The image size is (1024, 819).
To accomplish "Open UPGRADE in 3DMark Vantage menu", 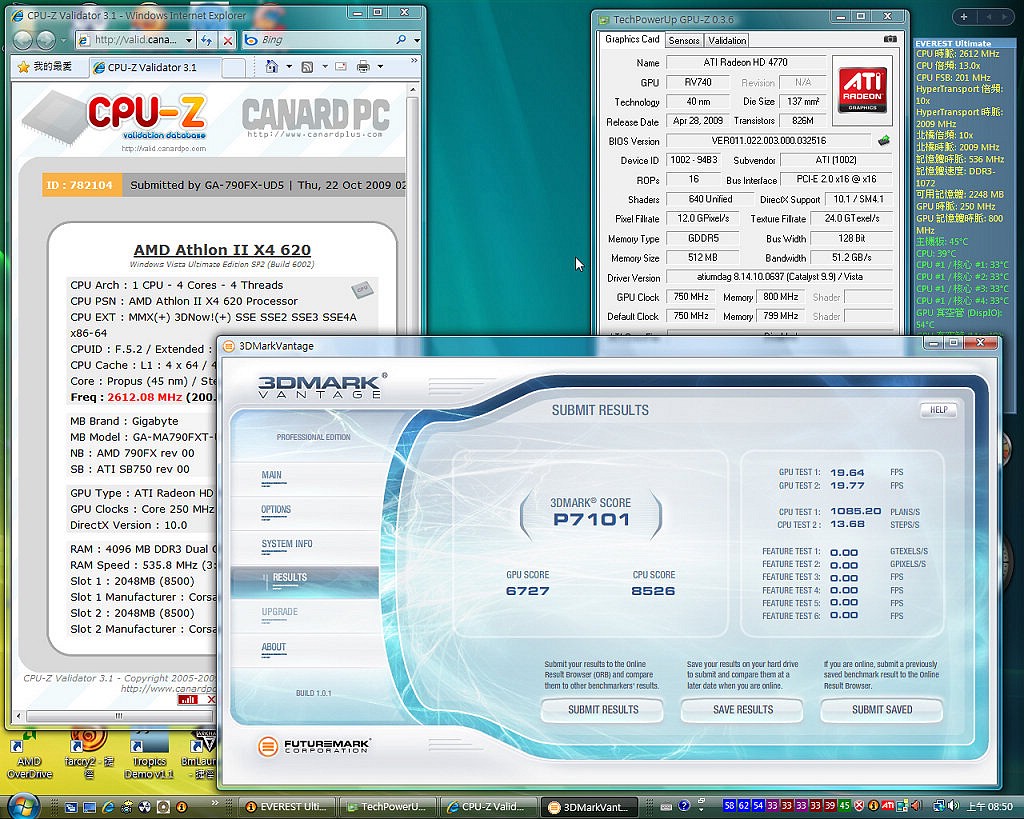I will [280, 613].
